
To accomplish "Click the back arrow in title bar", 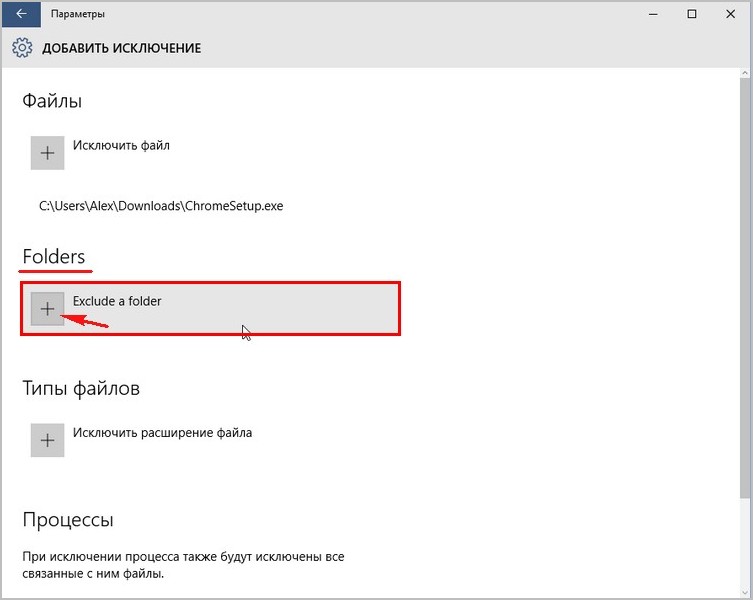I will pos(21,14).
